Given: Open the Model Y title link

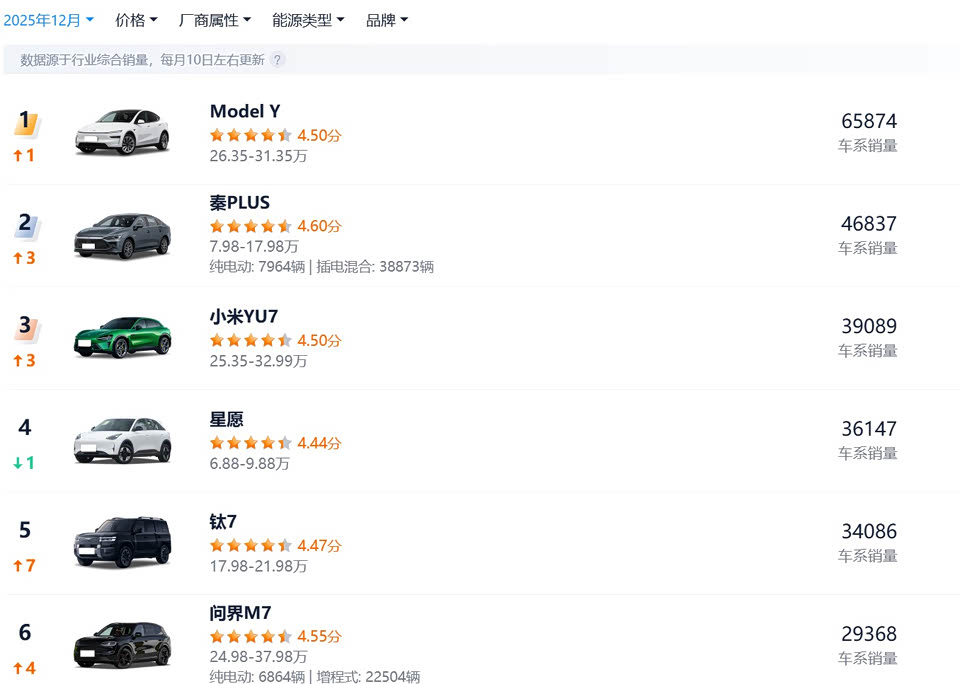Looking at the screenshot, I should [245, 111].
